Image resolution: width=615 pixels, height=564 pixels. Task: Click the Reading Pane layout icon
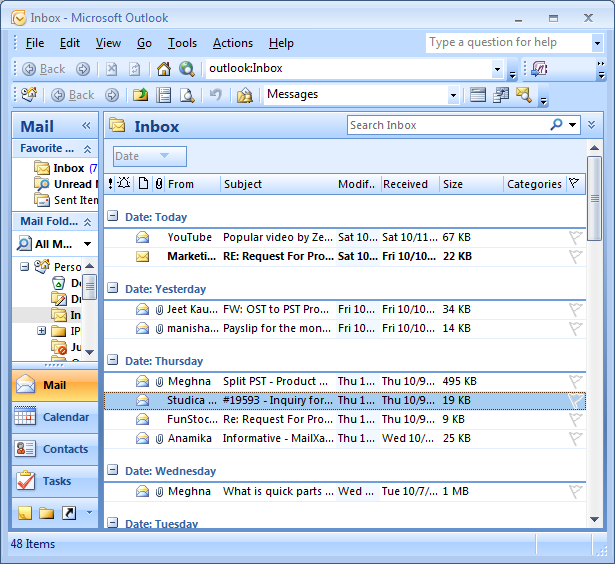point(164,95)
